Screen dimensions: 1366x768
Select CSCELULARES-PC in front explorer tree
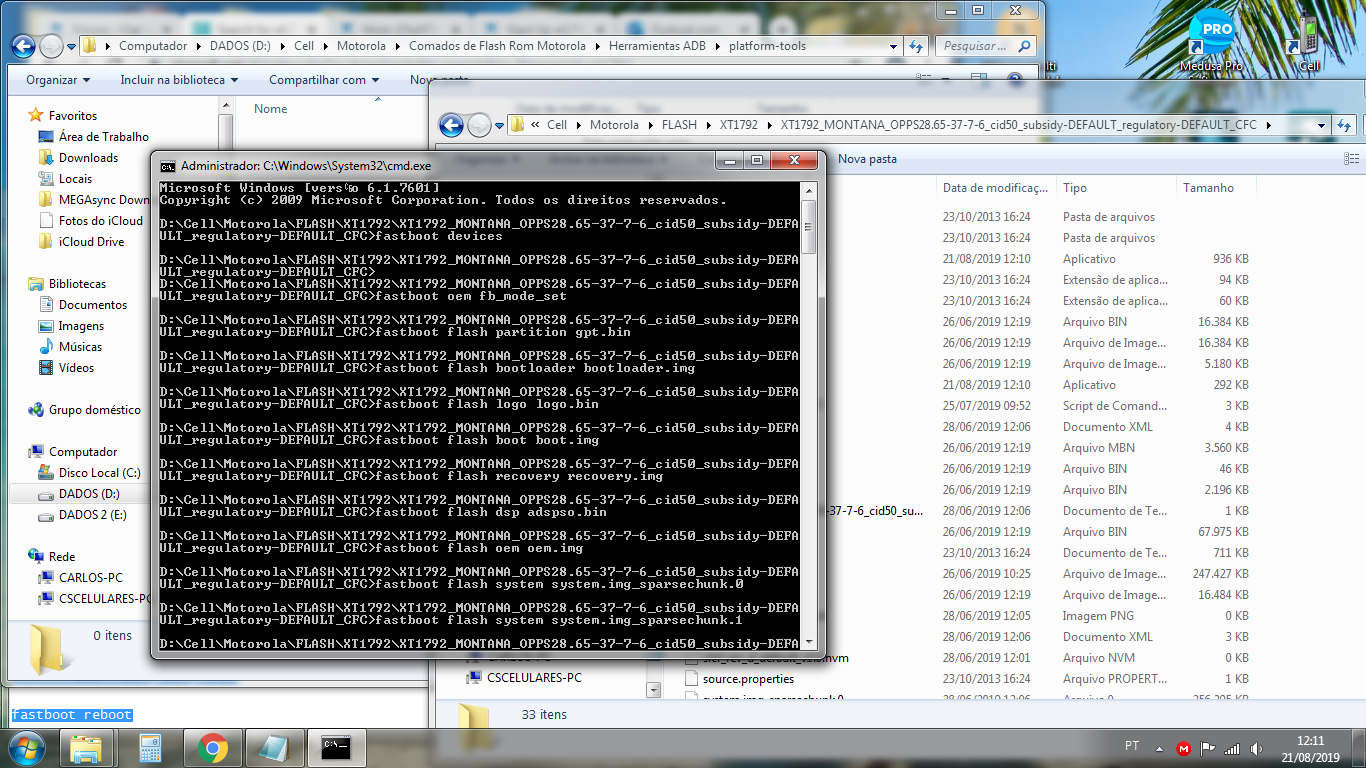tap(525, 678)
